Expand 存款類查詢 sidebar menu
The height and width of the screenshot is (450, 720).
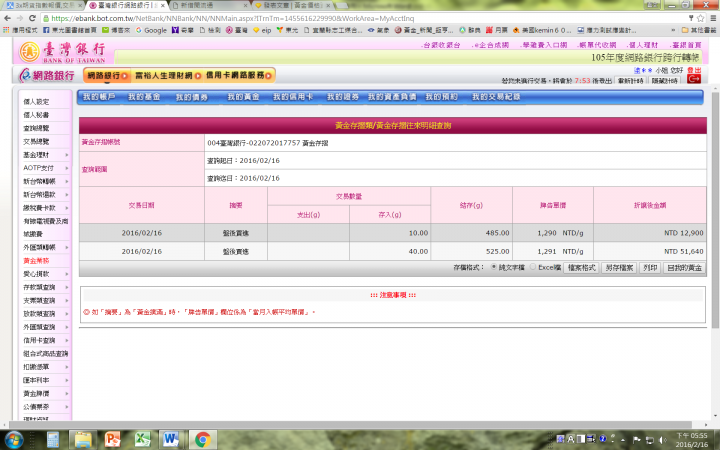pos(39,286)
